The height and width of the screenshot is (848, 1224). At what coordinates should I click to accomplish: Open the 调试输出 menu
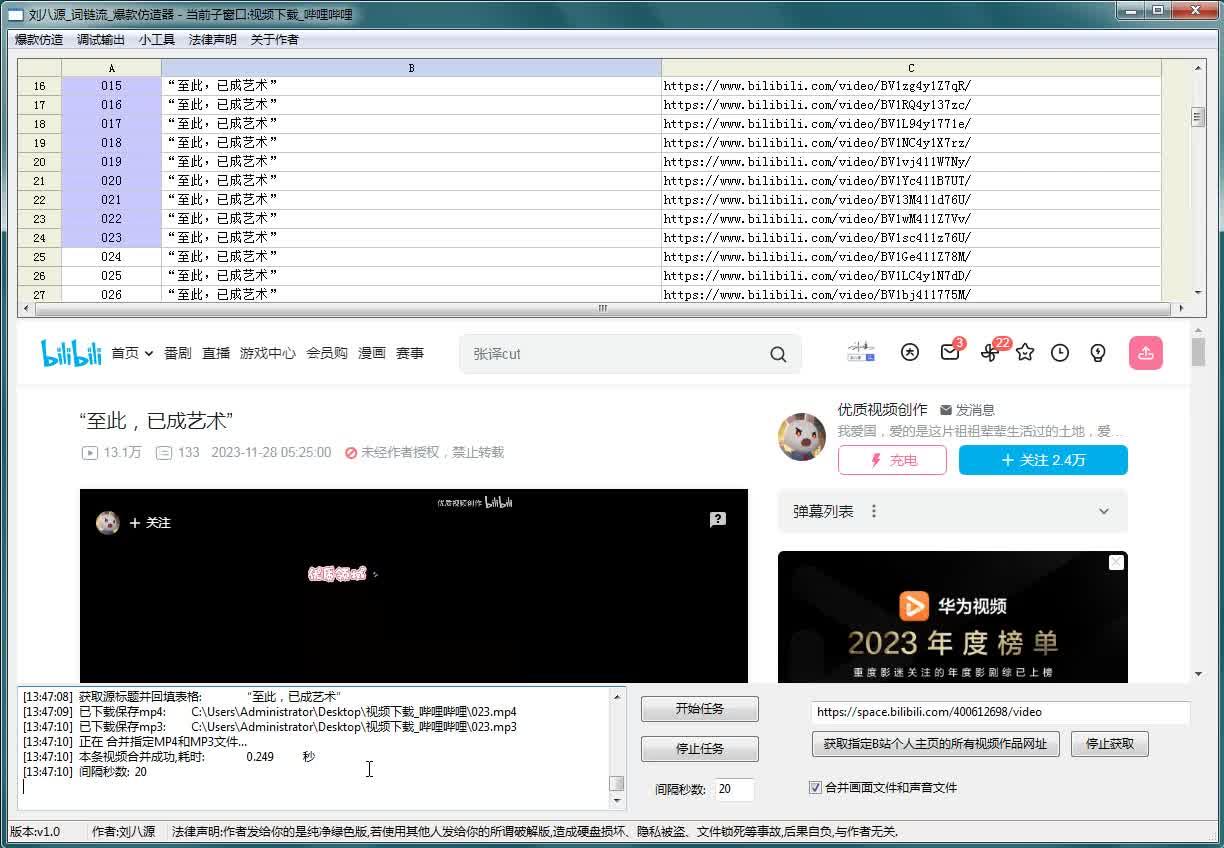tap(101, 40)
